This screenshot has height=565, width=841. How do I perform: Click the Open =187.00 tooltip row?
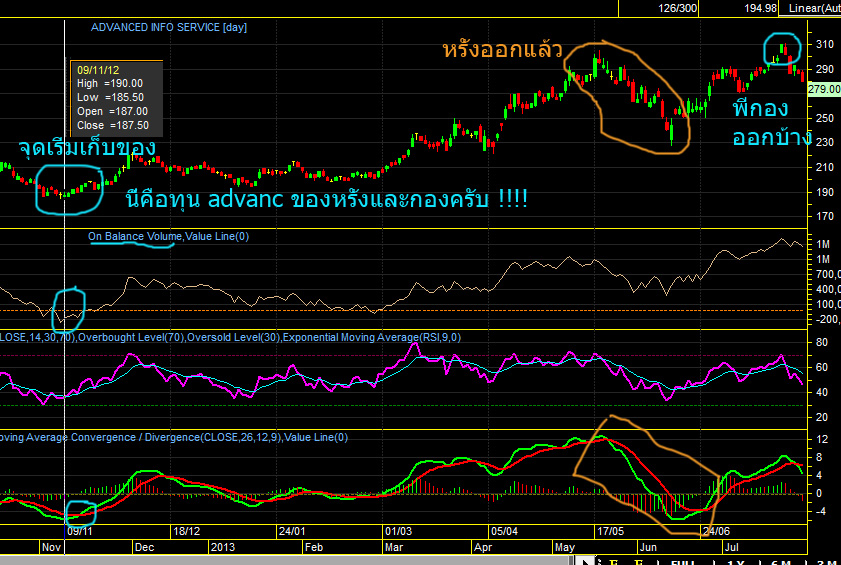(112, 111)
